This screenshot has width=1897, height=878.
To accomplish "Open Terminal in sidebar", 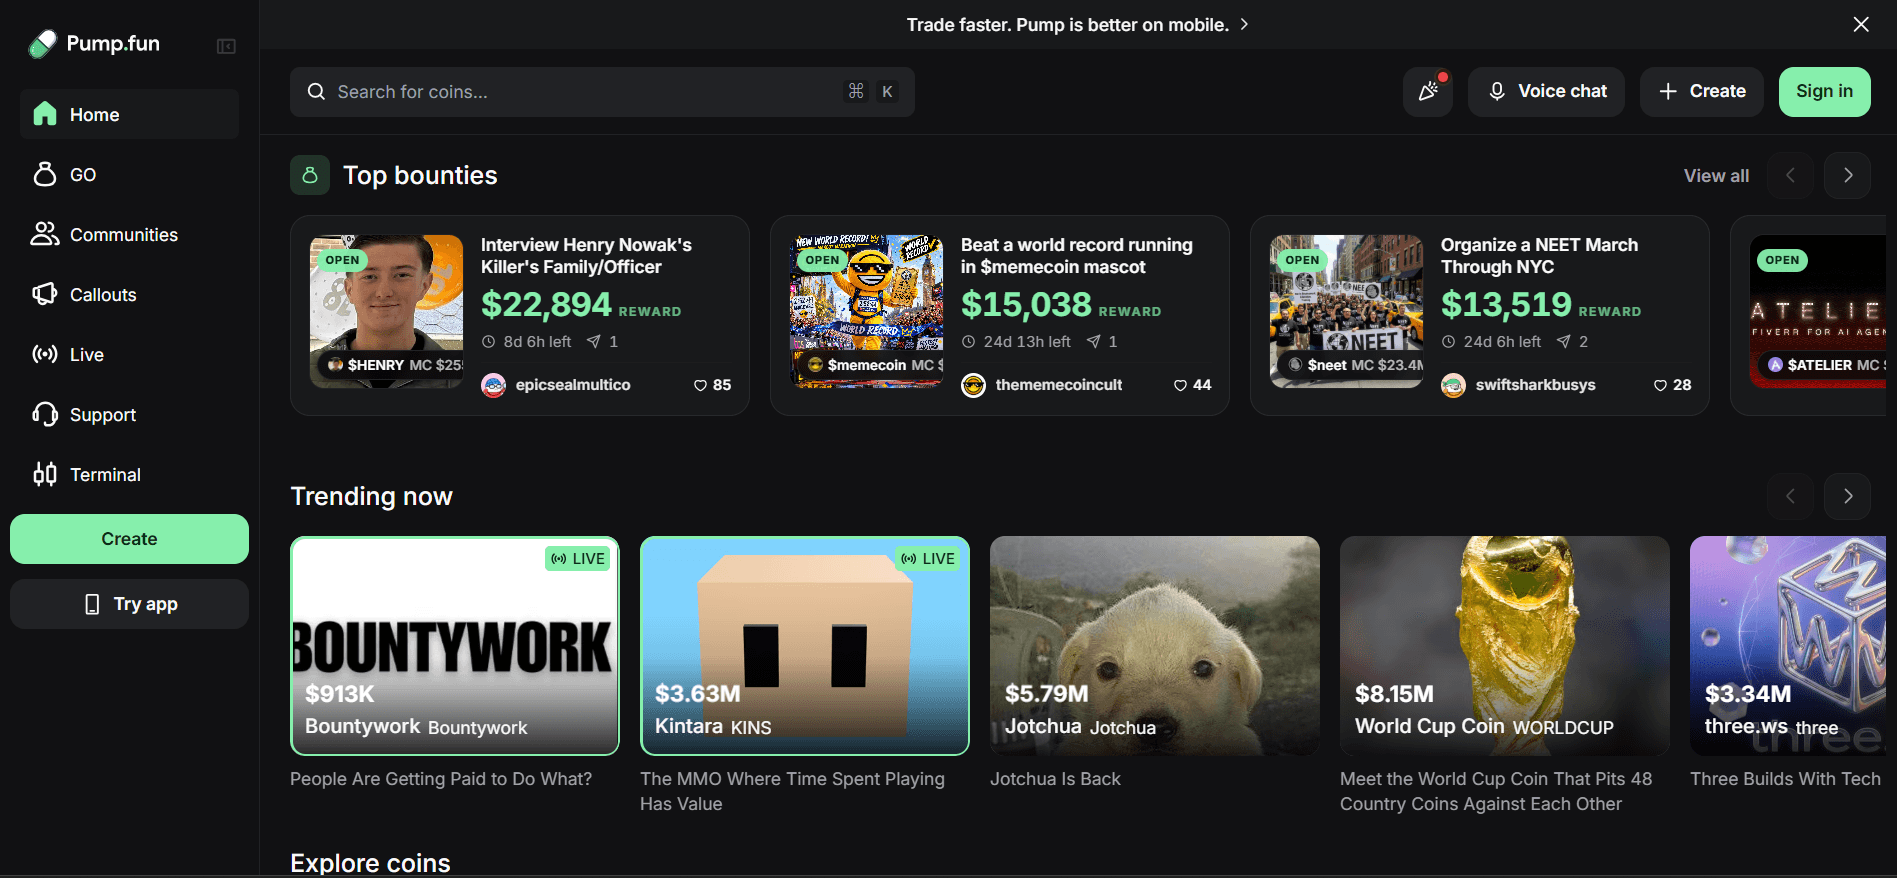I will (x=129, y=474).
